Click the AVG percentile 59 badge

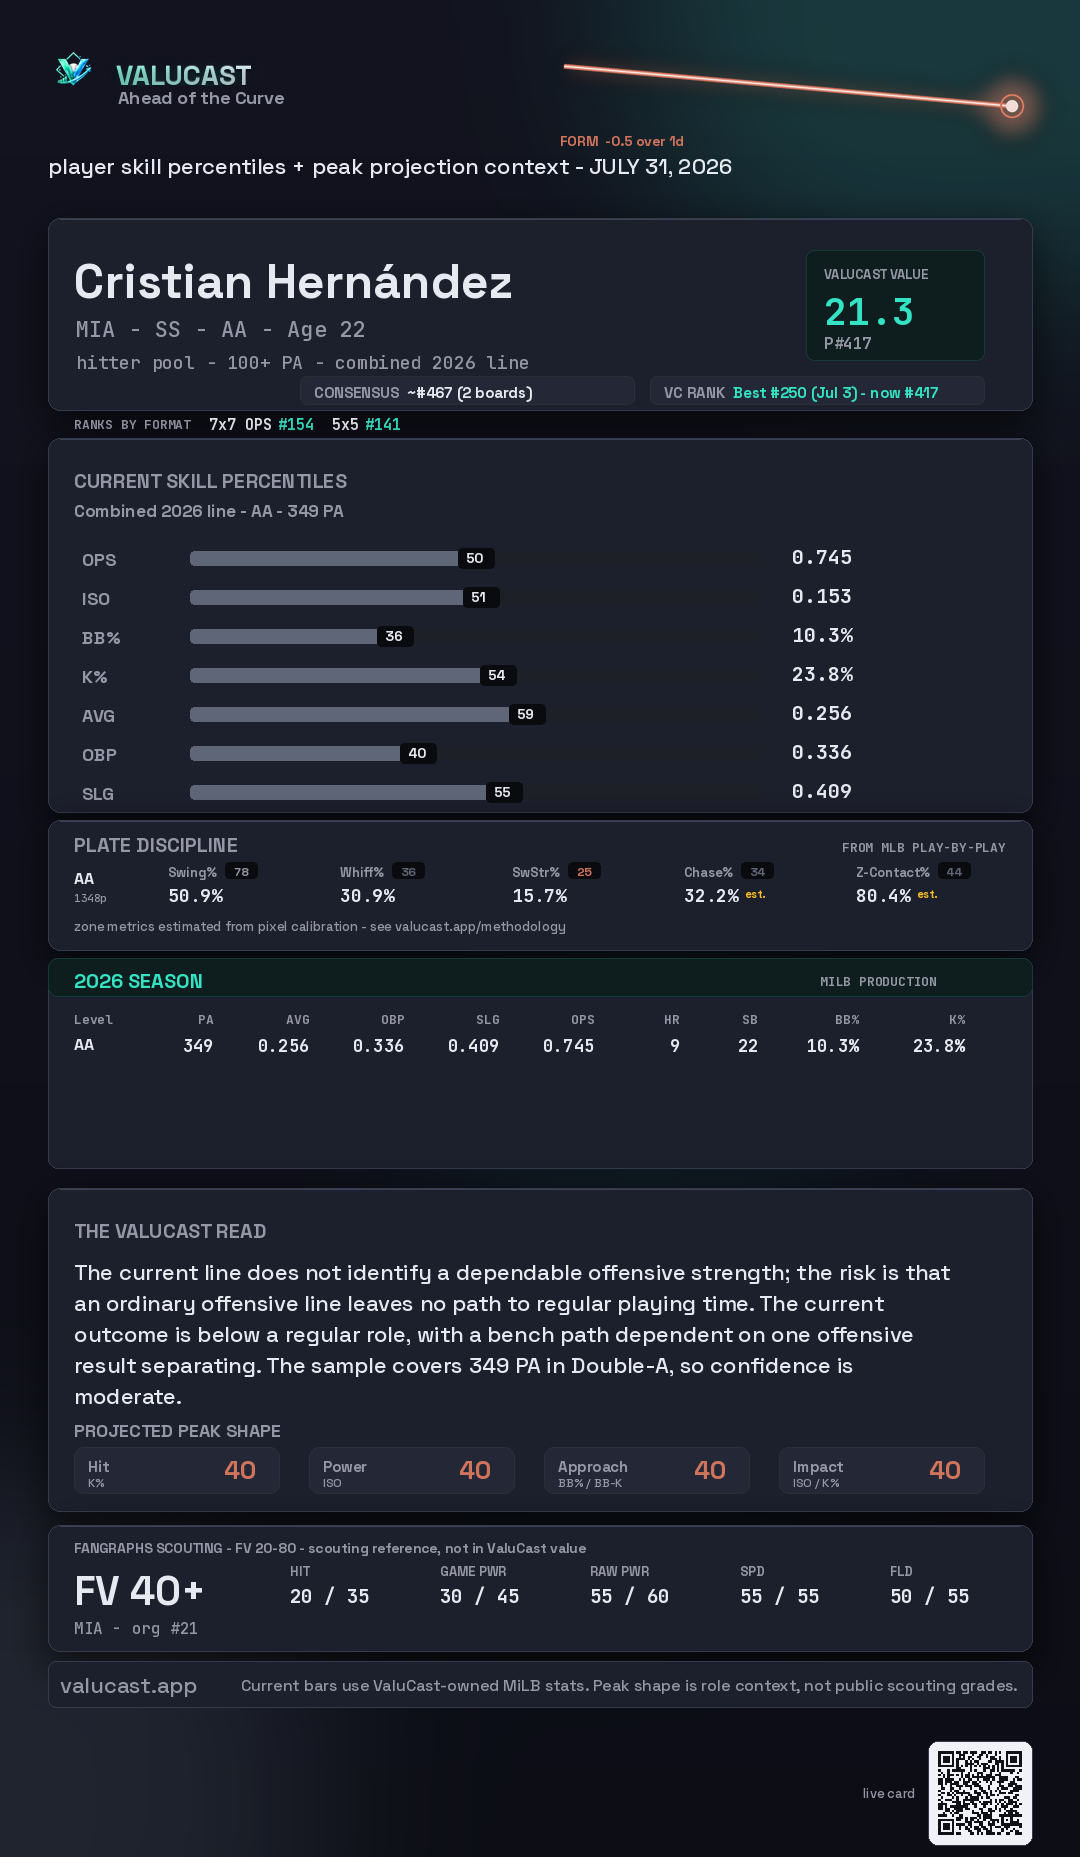pos(526,714)
